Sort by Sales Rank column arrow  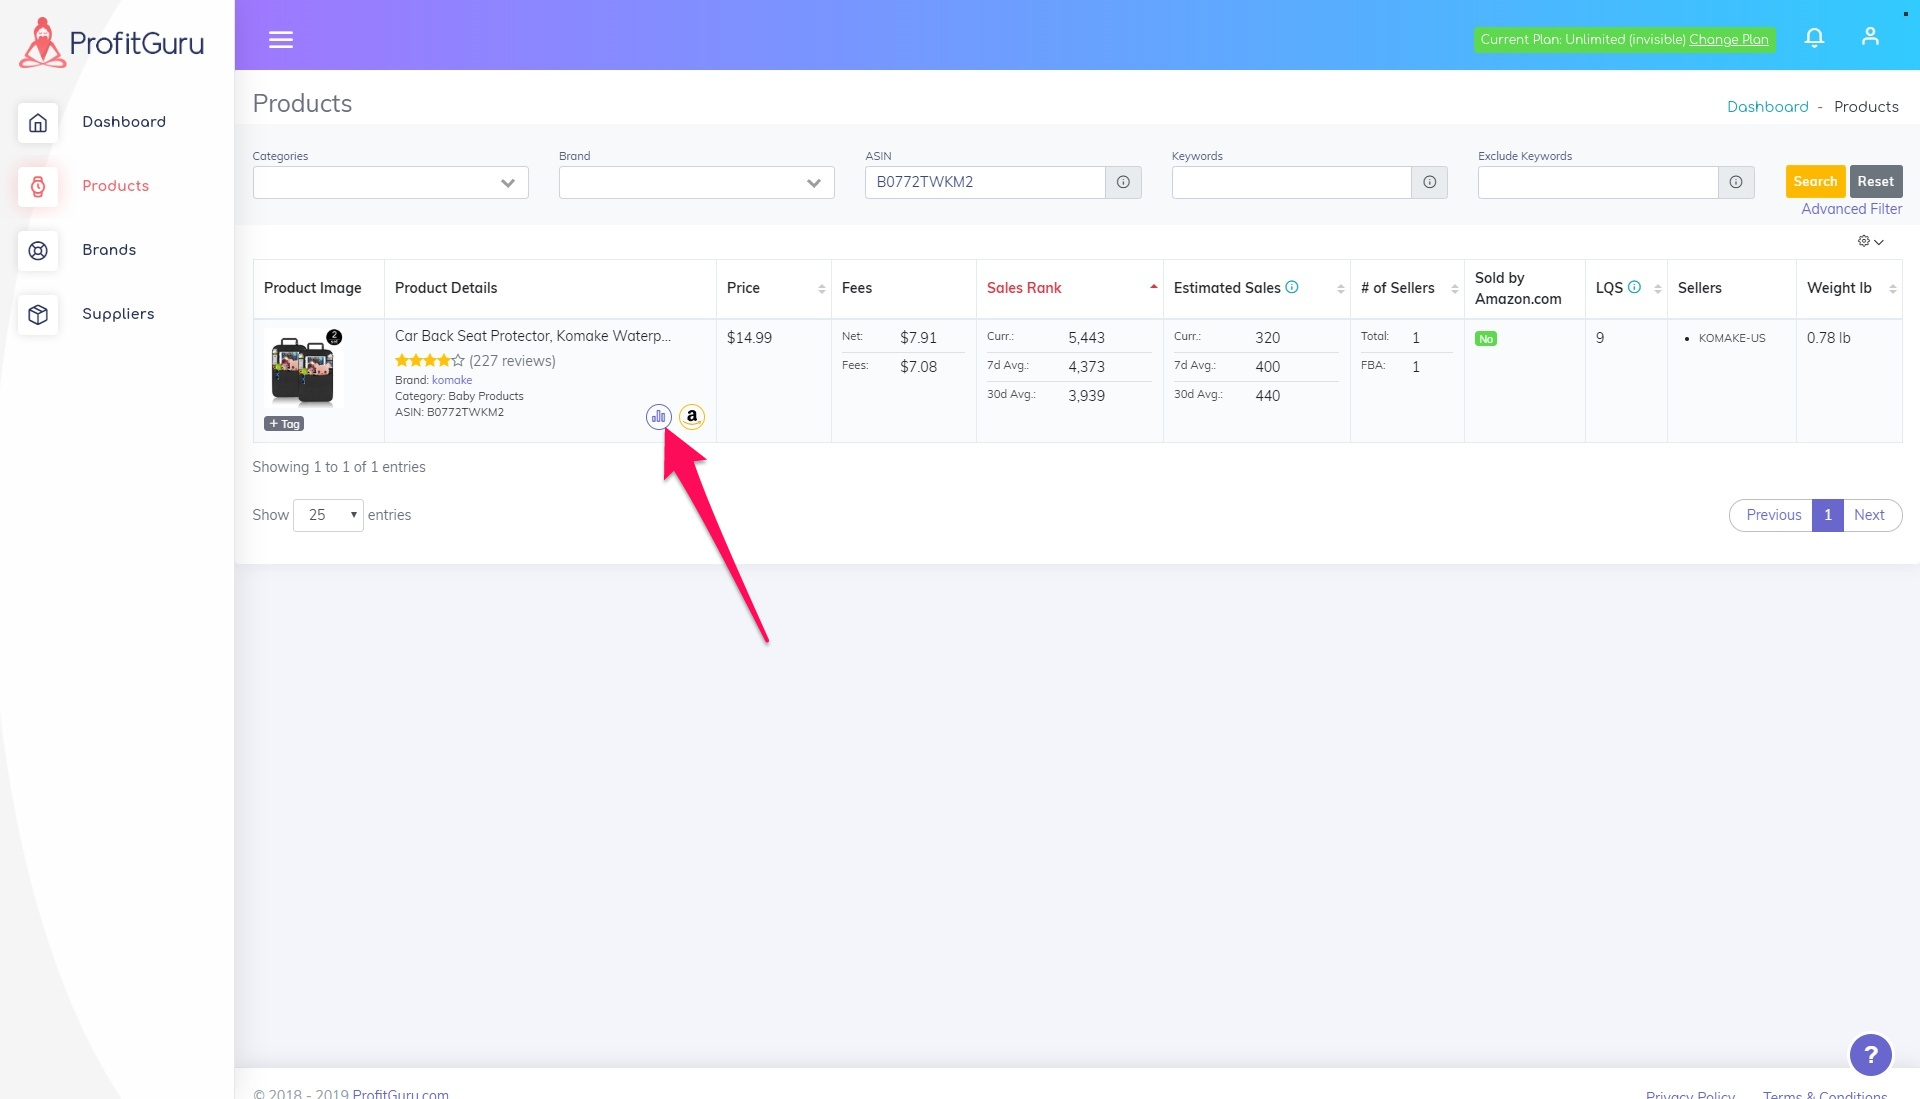pos(1153,287)
